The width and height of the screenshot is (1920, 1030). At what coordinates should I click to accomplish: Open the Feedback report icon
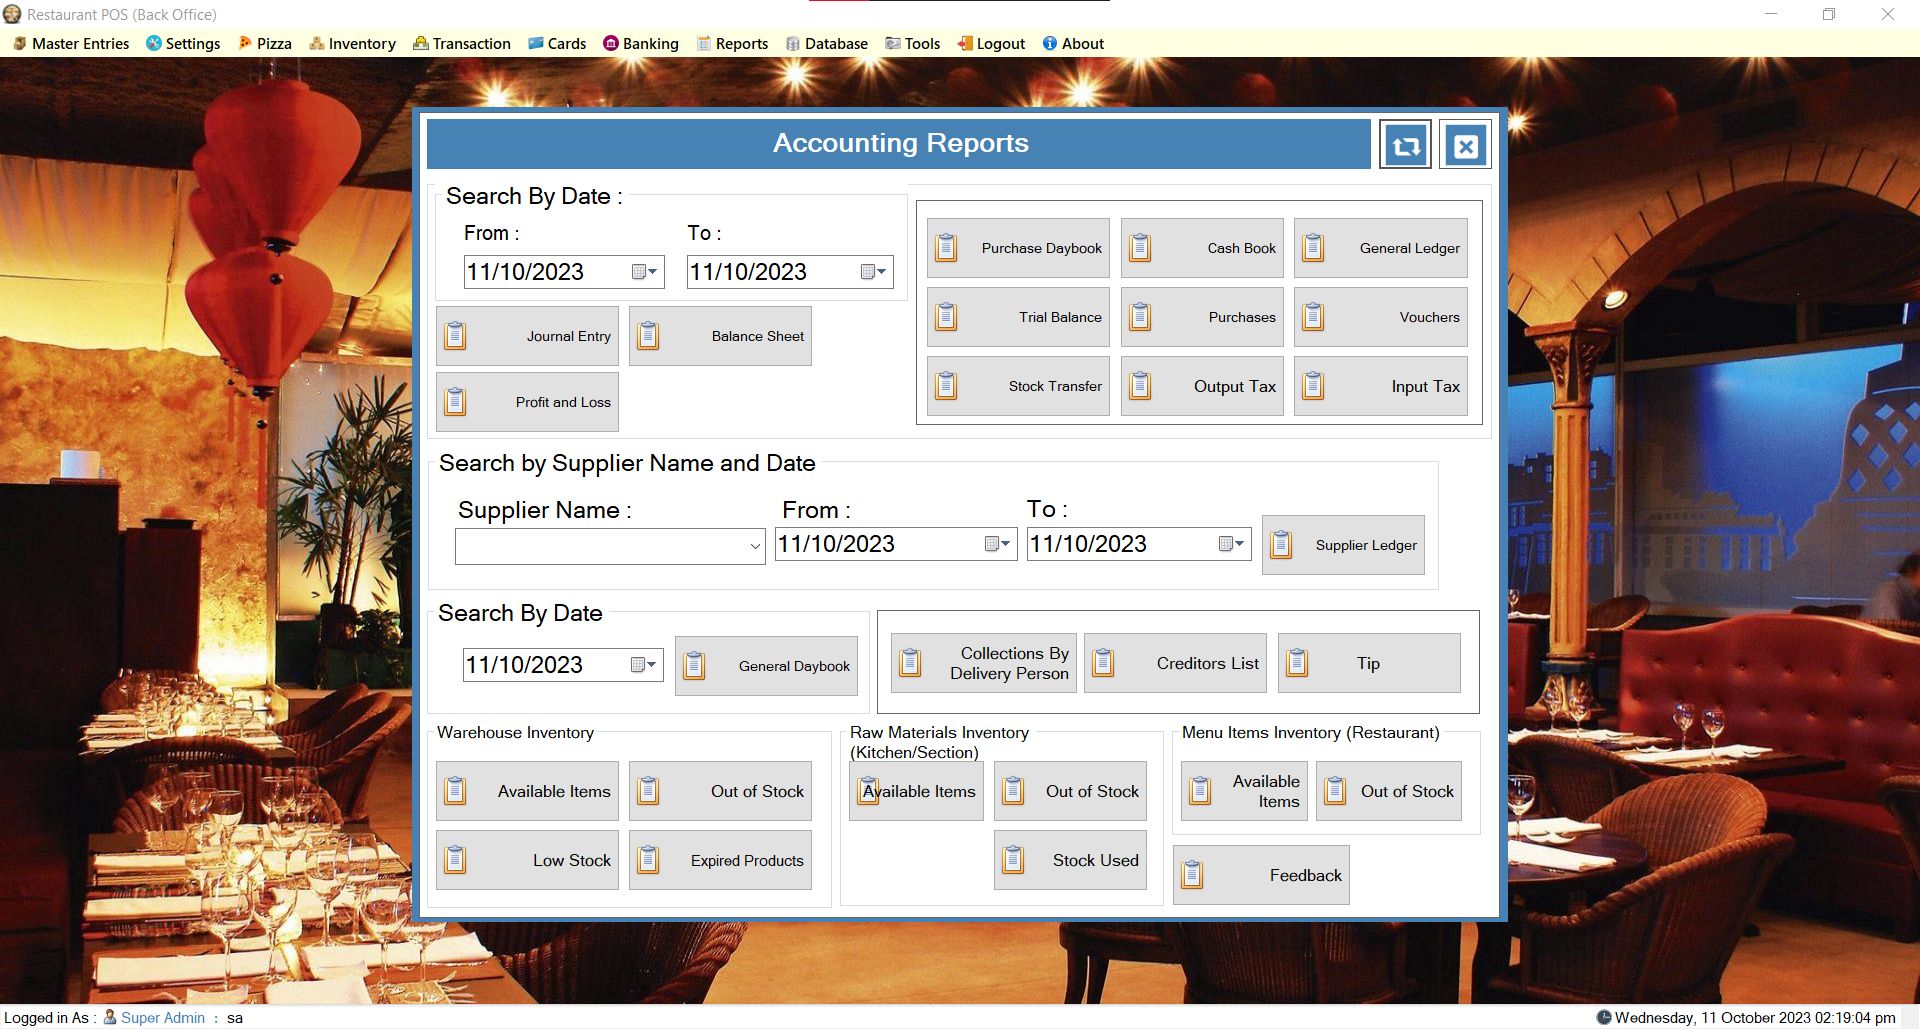click(1194, 874)
